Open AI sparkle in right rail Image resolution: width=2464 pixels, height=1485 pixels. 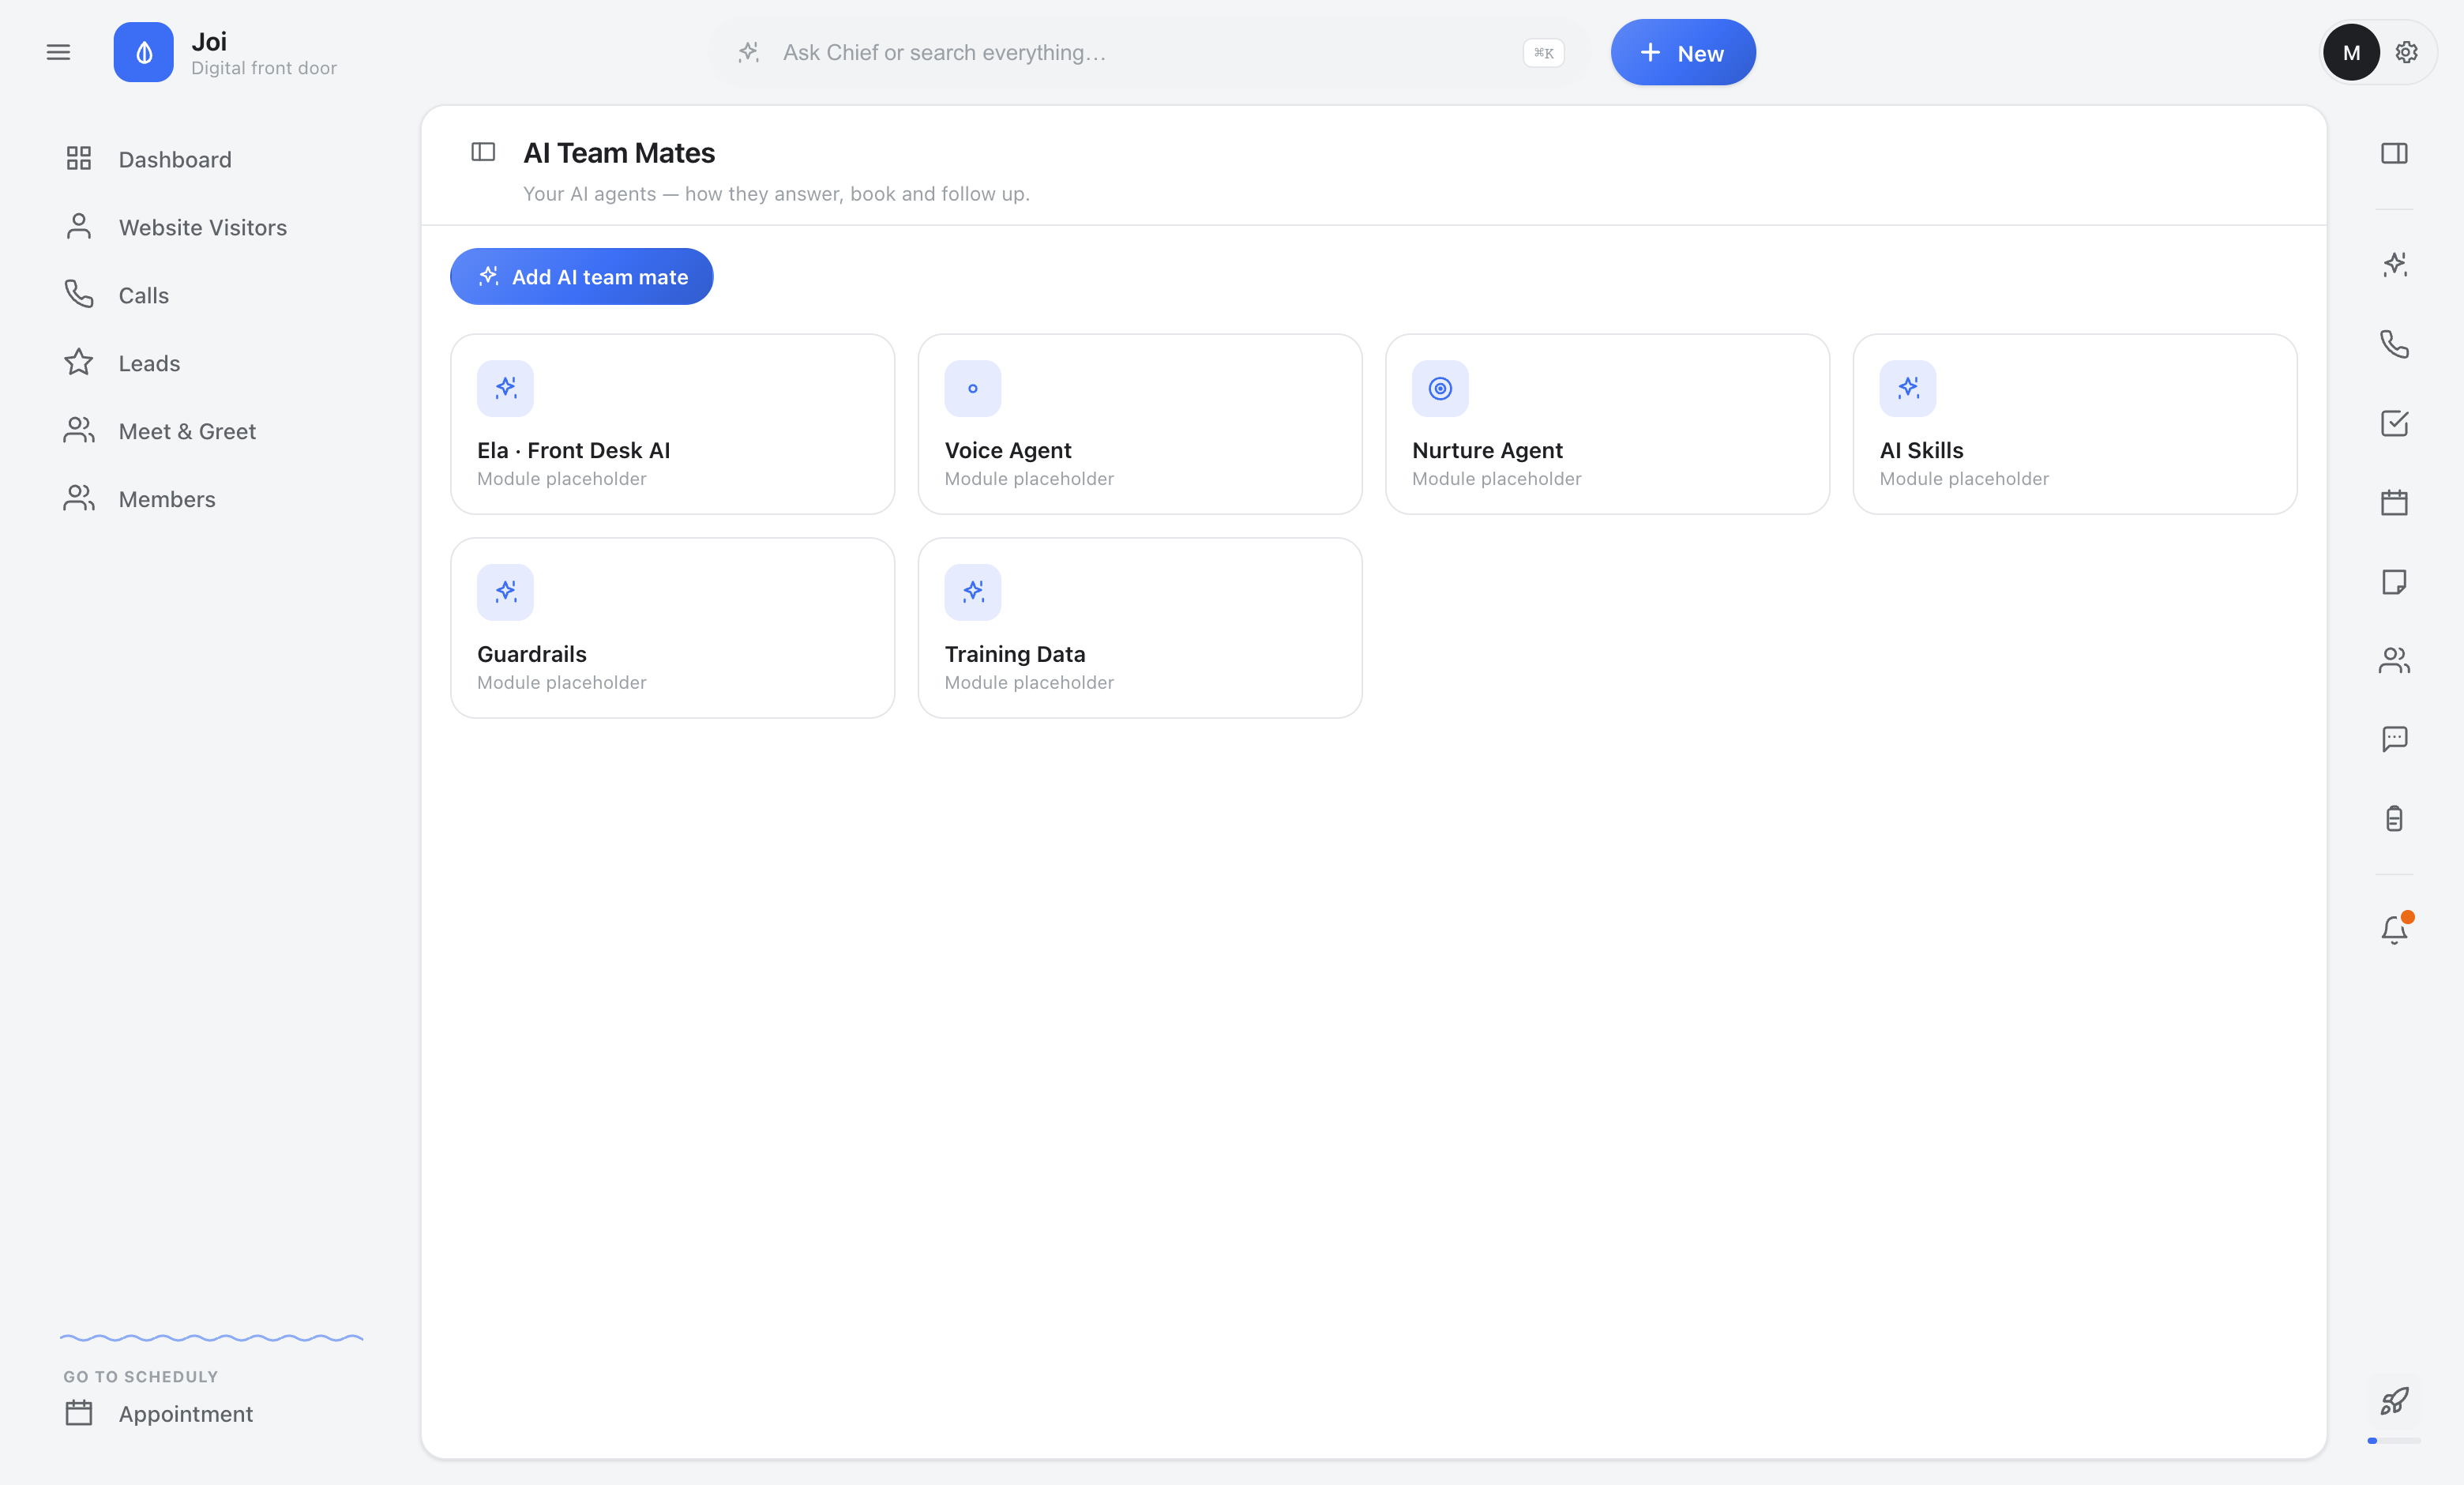[x=2394, y=264]
